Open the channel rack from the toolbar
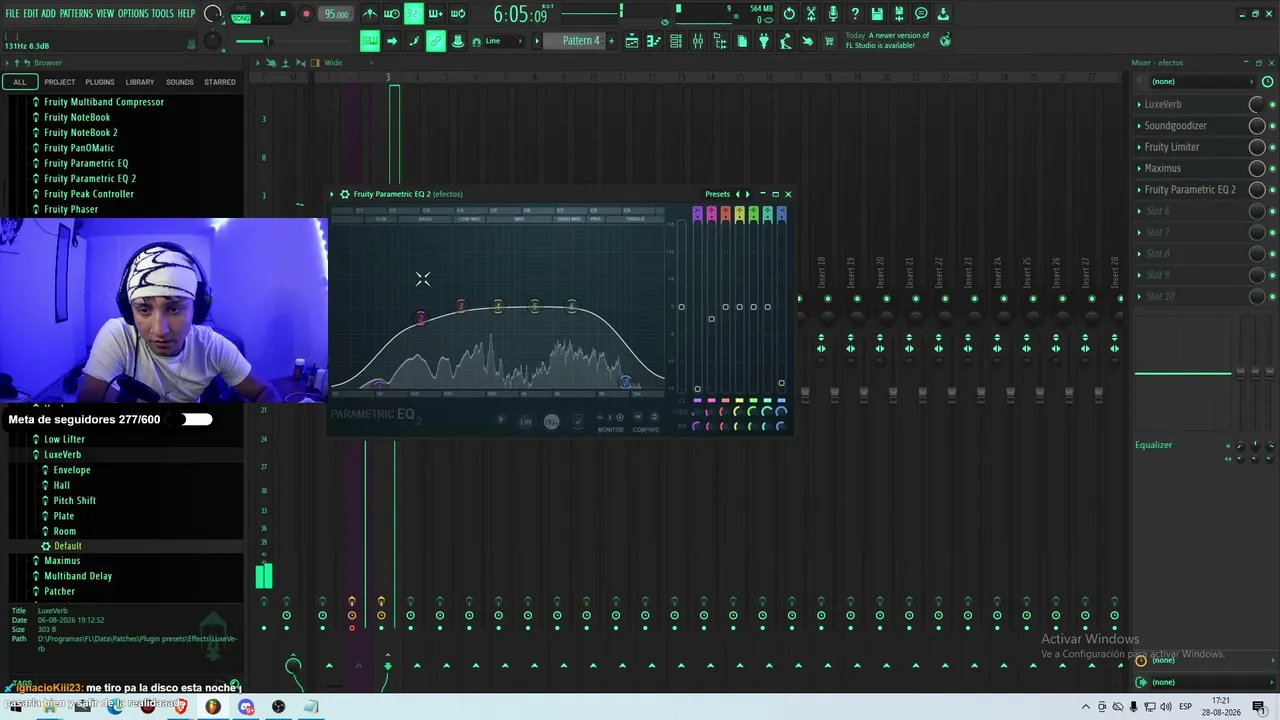Viewport: 1280px width, 720px height. [676, 41]
